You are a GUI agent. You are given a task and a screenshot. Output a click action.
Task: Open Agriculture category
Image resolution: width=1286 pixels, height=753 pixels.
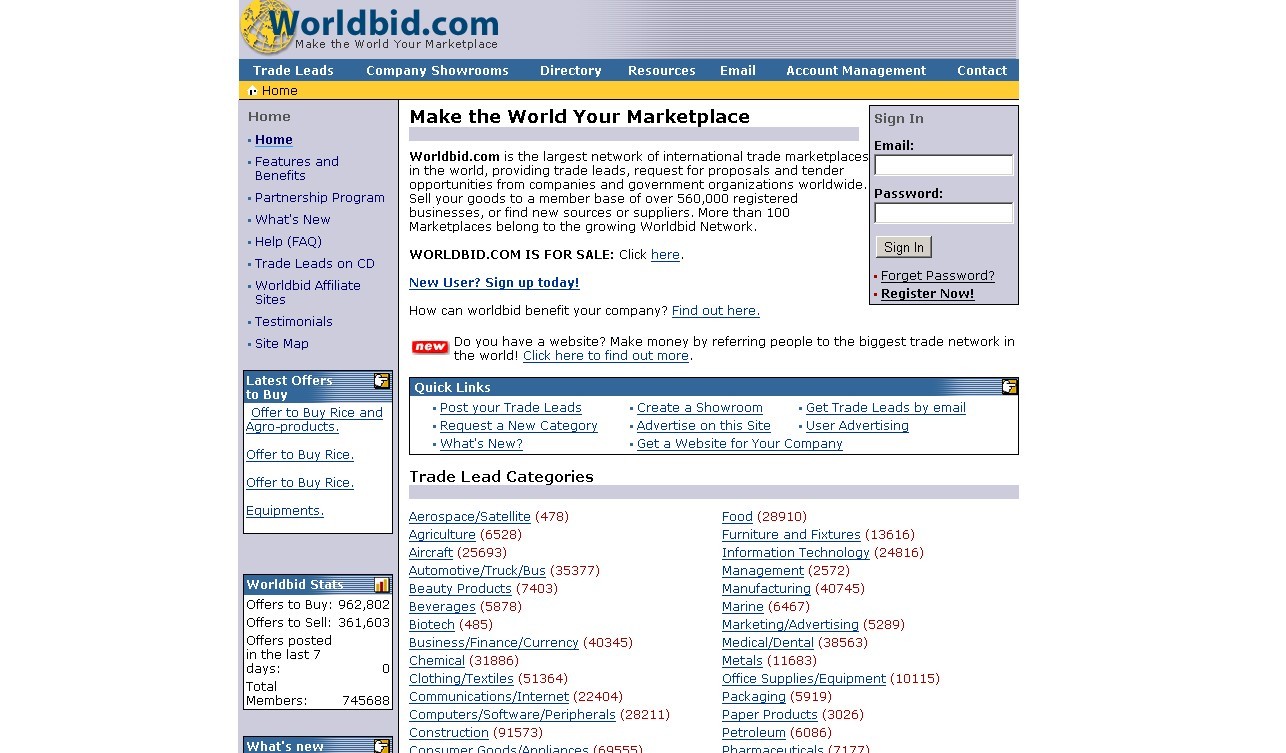(442, 535)
